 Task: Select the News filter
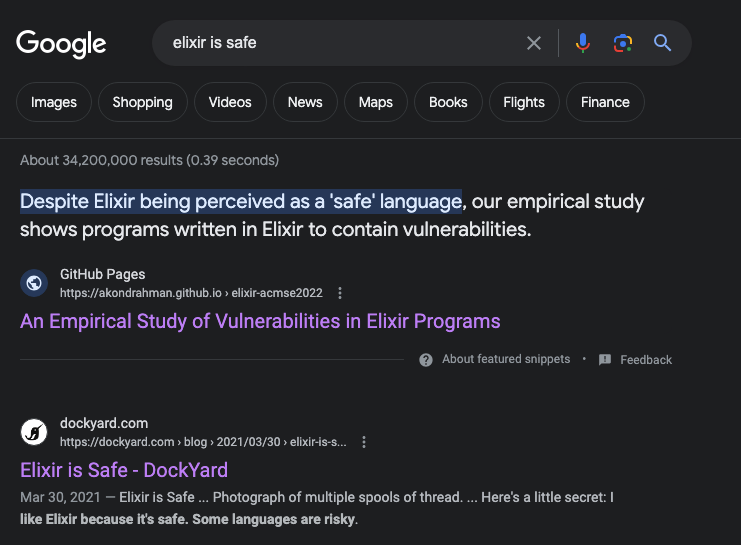pos(305,102)
